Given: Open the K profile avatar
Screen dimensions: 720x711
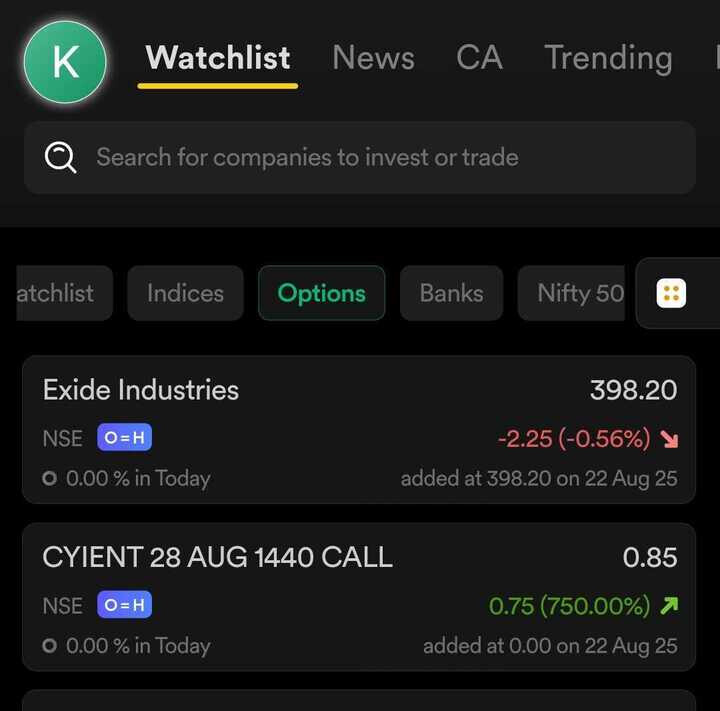Looking at the screenshot, I should pos(65,62).
